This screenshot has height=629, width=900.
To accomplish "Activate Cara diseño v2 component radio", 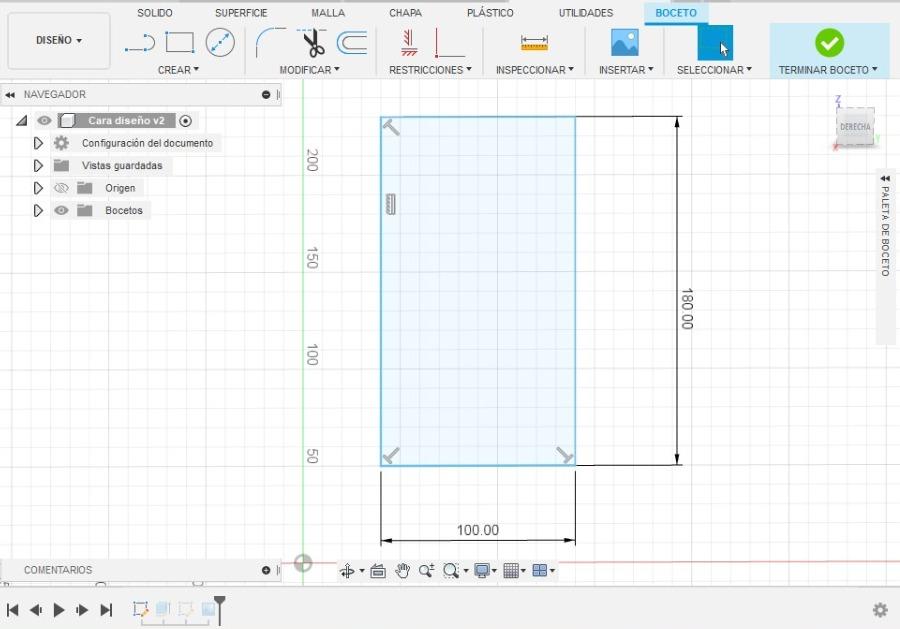I will [x=185, y=121].
